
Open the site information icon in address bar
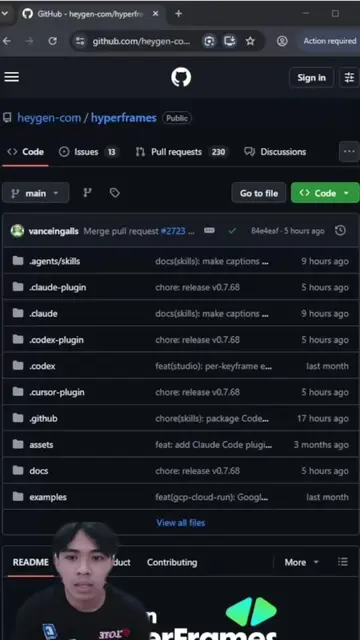point(80,41)
